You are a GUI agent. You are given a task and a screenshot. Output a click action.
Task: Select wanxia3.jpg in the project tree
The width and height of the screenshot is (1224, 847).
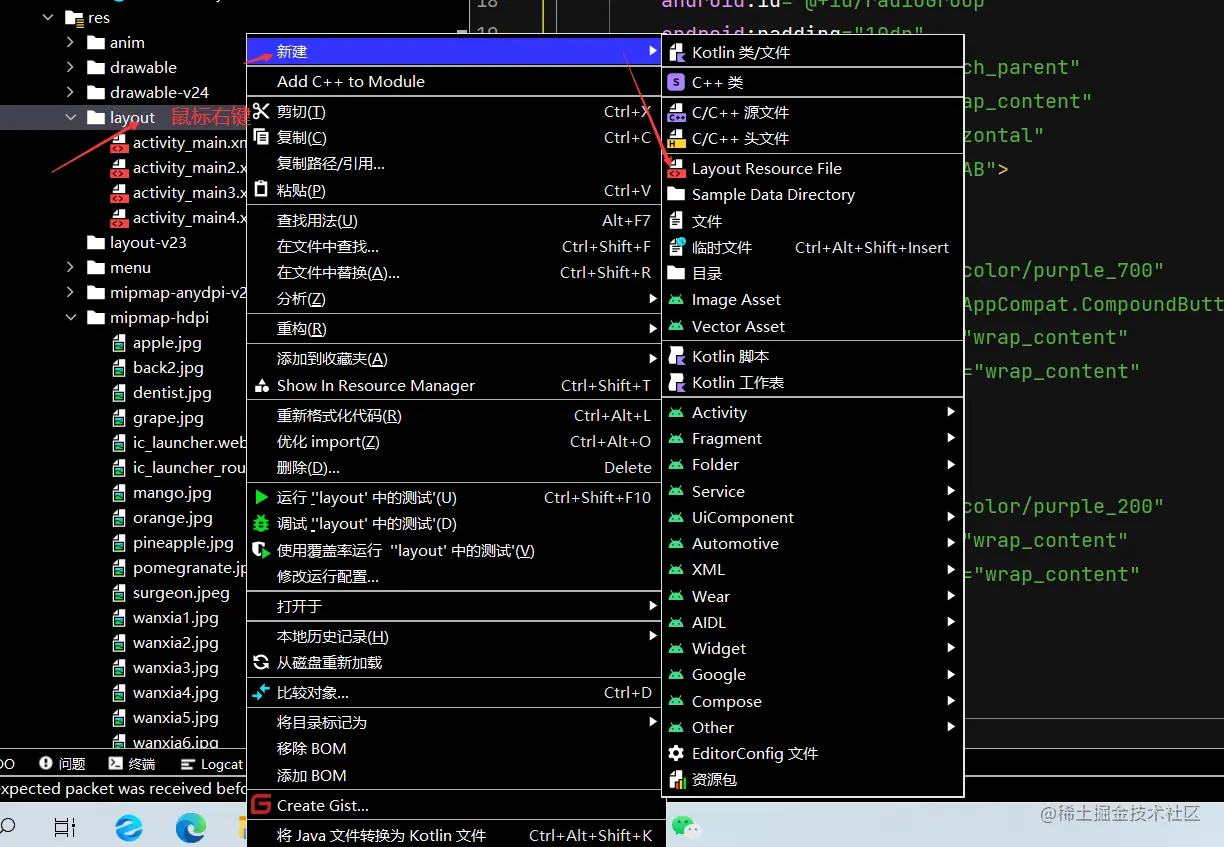[175, 668]
